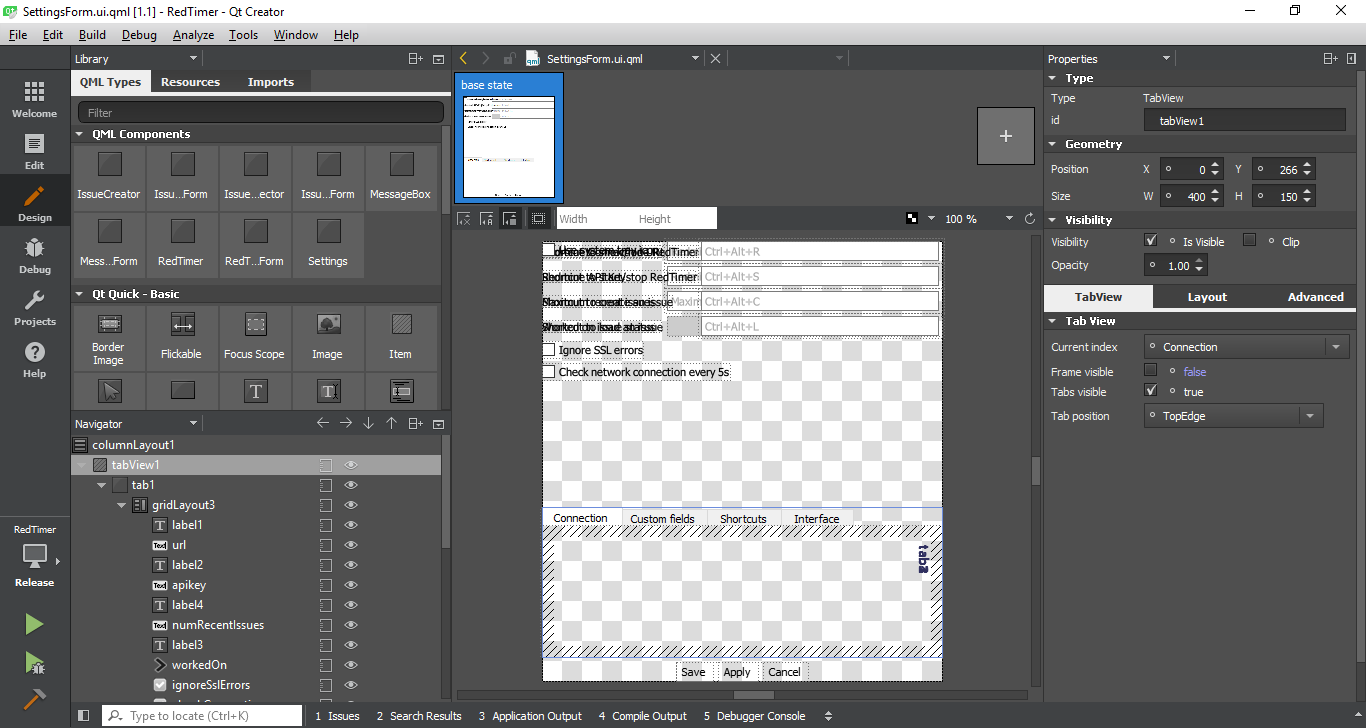Open the Tab position dropdown
This screenshot has width=1366, height=728.
[x=1233, y=416]
